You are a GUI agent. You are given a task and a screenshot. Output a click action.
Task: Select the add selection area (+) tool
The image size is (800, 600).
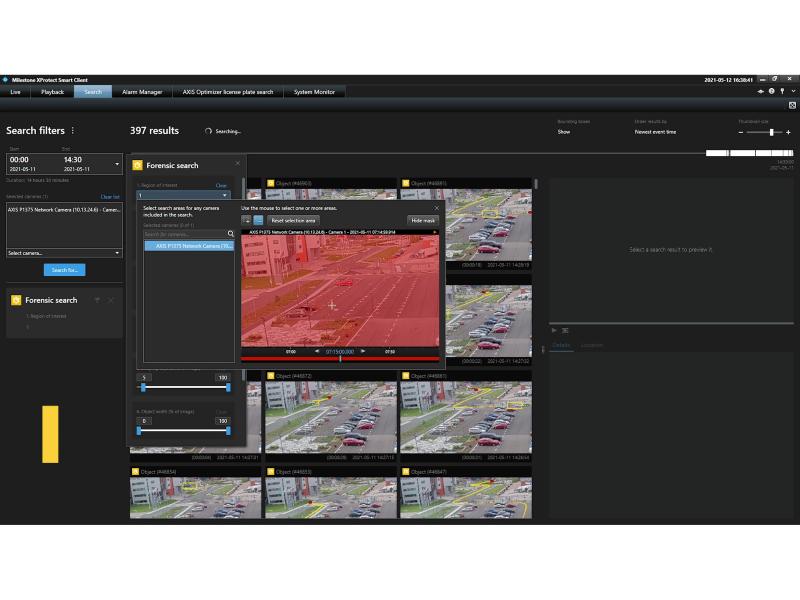pos(246,220)
